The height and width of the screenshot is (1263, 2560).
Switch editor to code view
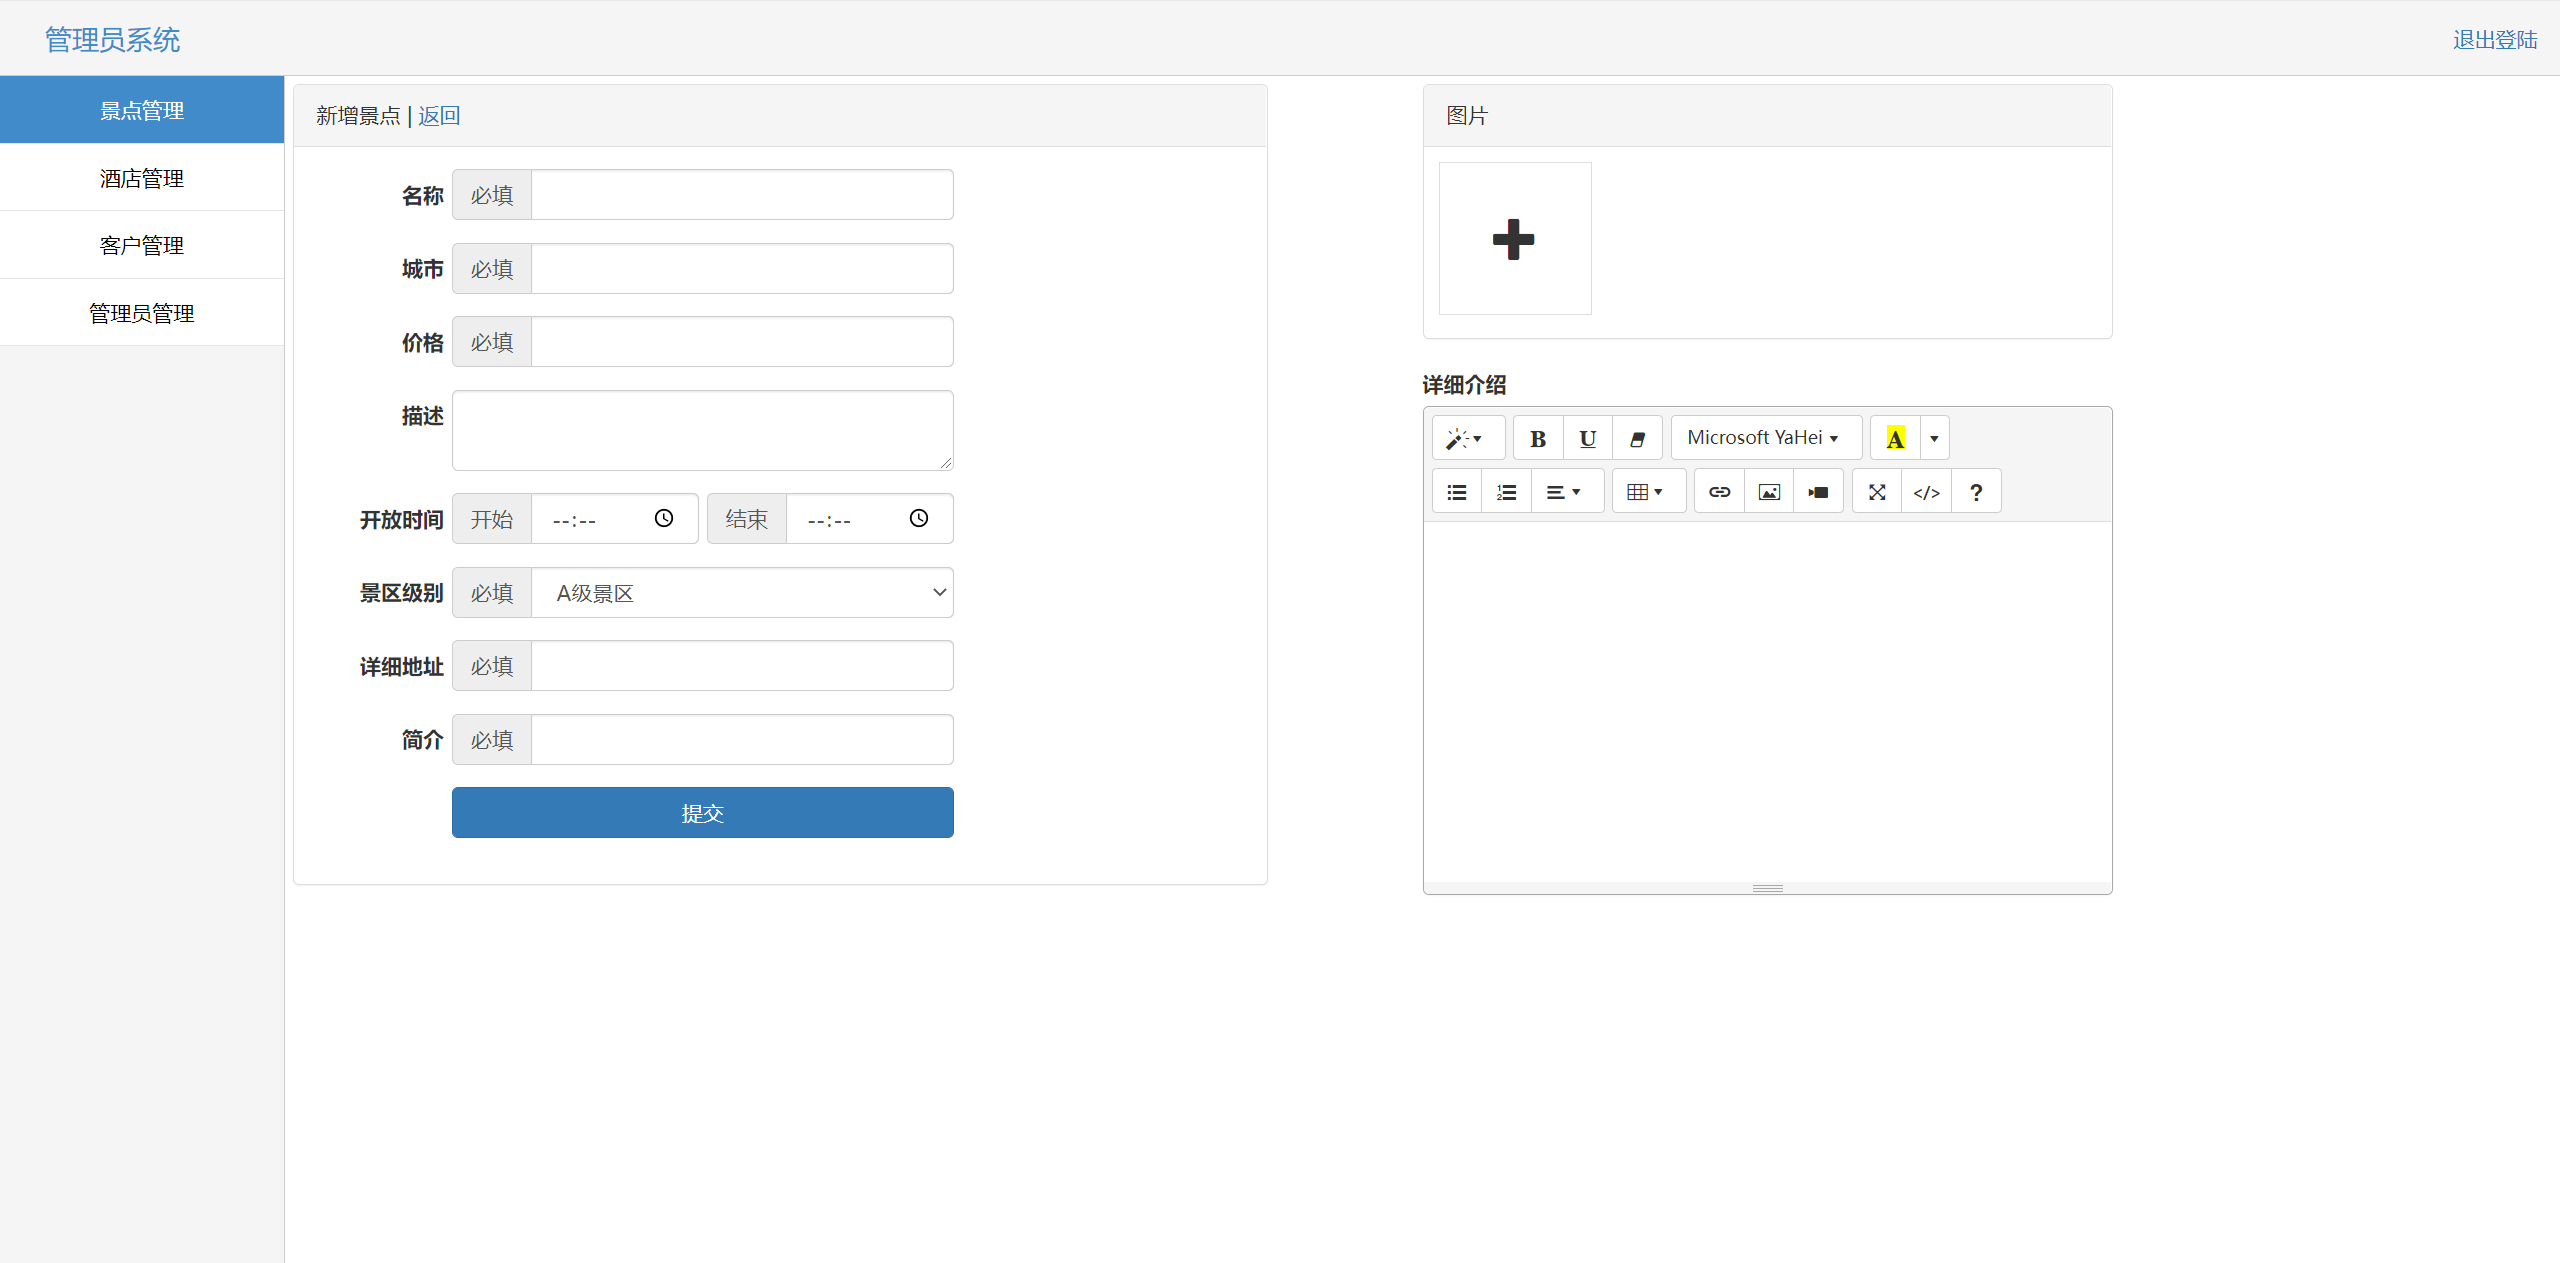point(1926,492)
